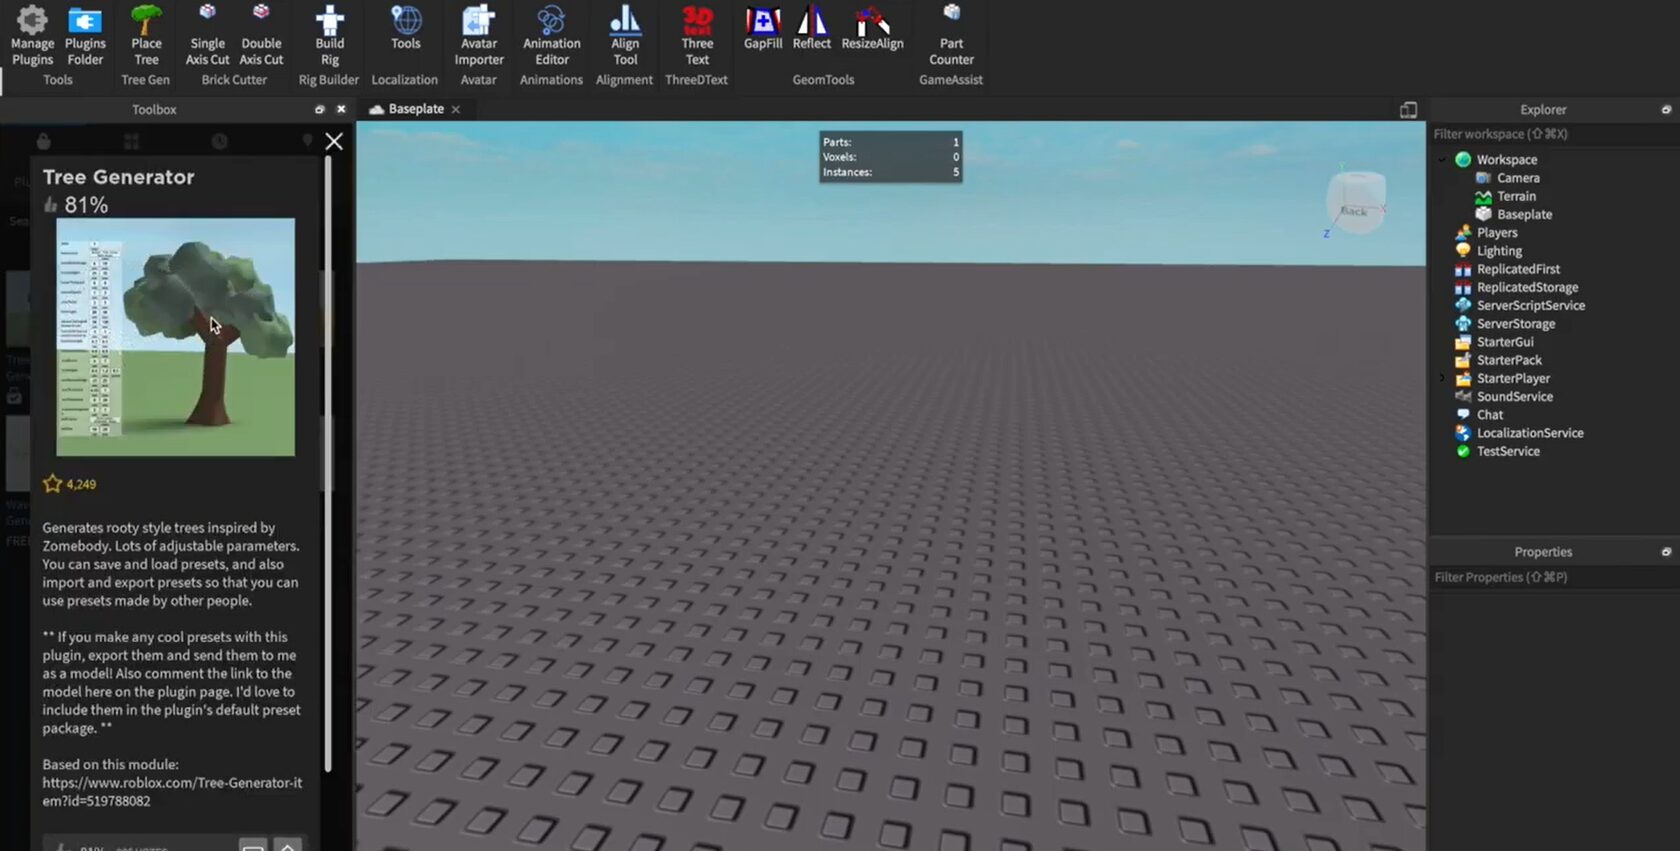Collapse the Workspace tree node

(x=1442, y=160)
